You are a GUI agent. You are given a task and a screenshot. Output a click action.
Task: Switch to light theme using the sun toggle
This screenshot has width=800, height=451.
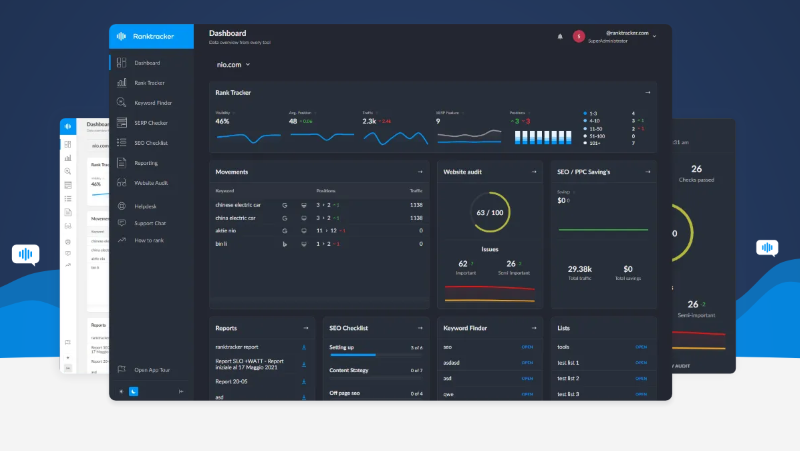point(121,392)
